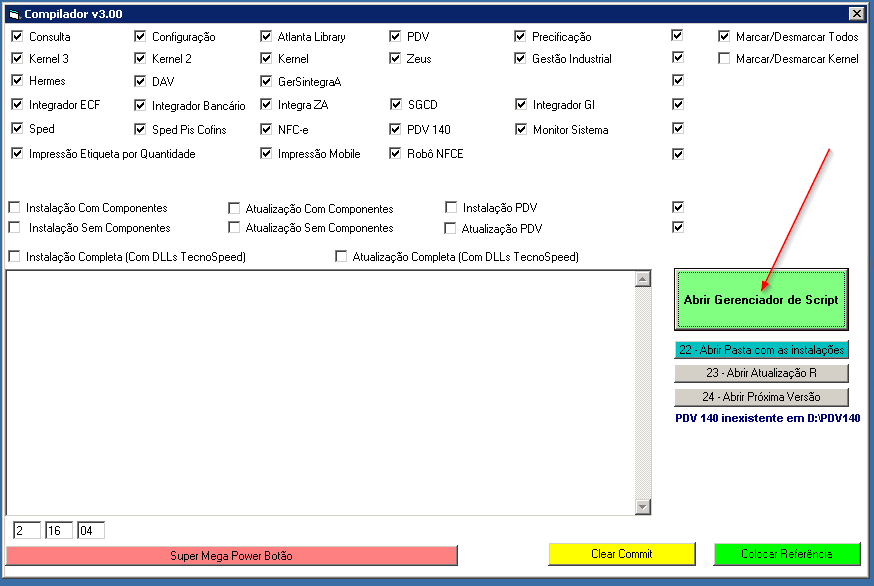This screenshot has width=874, height=586.
Task: Focus version field containing 16
Action: pos(59,530)
